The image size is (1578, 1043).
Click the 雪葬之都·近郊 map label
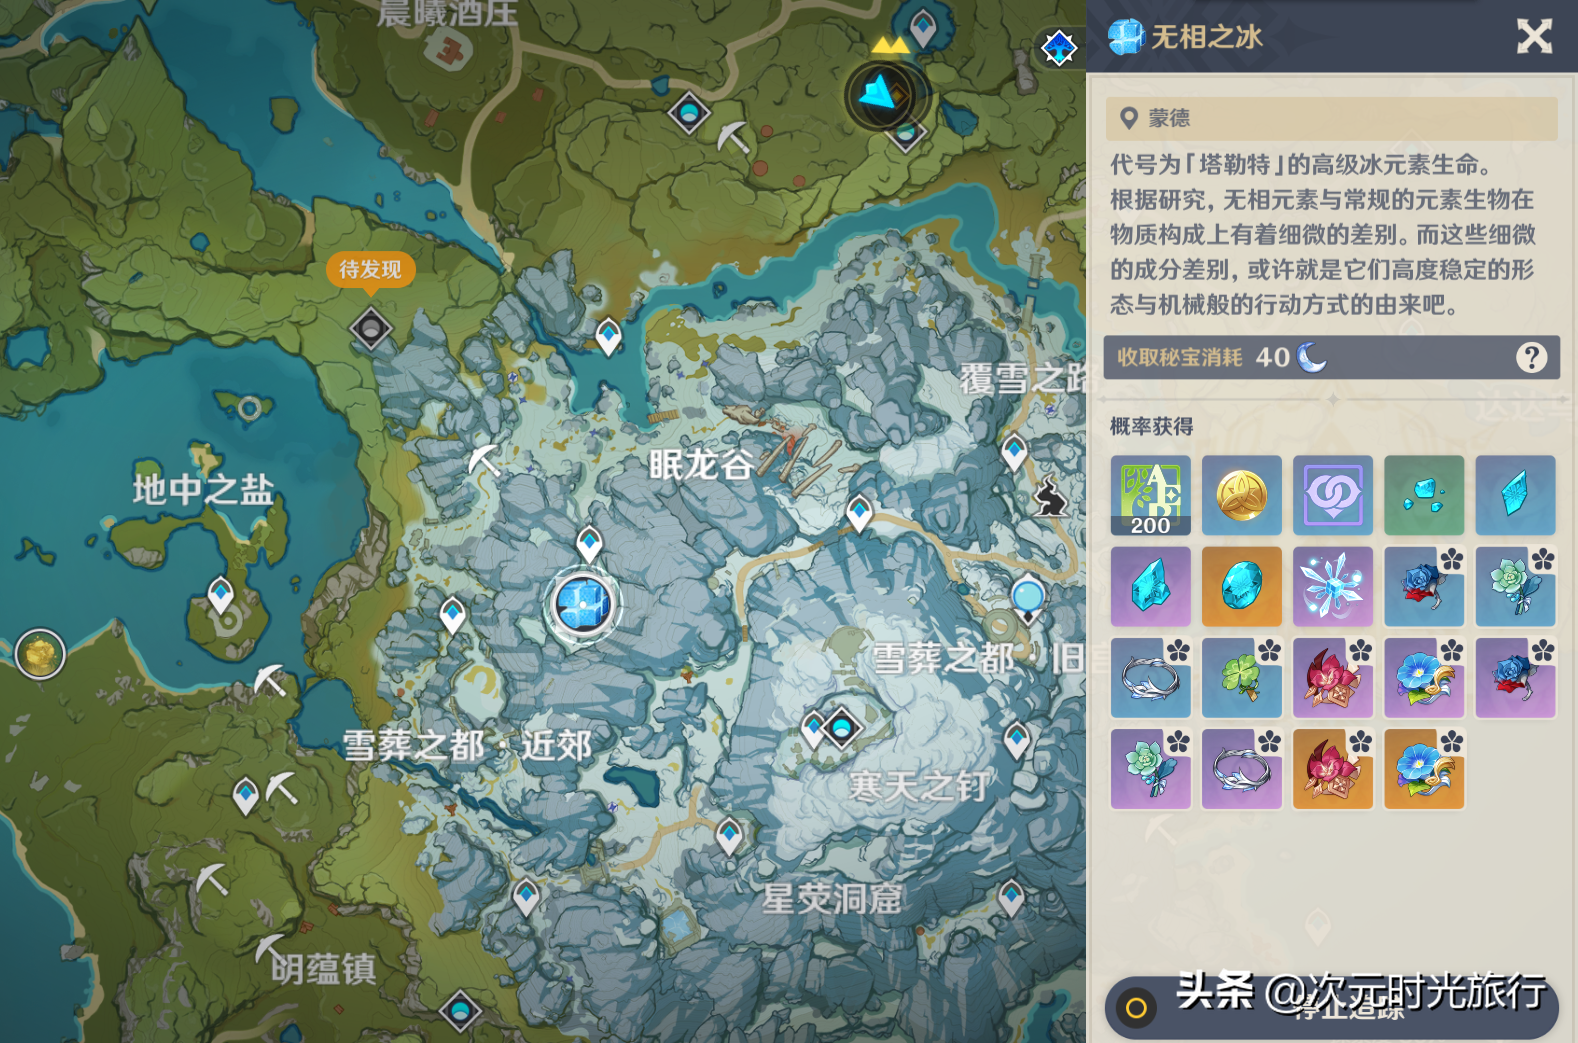tap(467, 746)
